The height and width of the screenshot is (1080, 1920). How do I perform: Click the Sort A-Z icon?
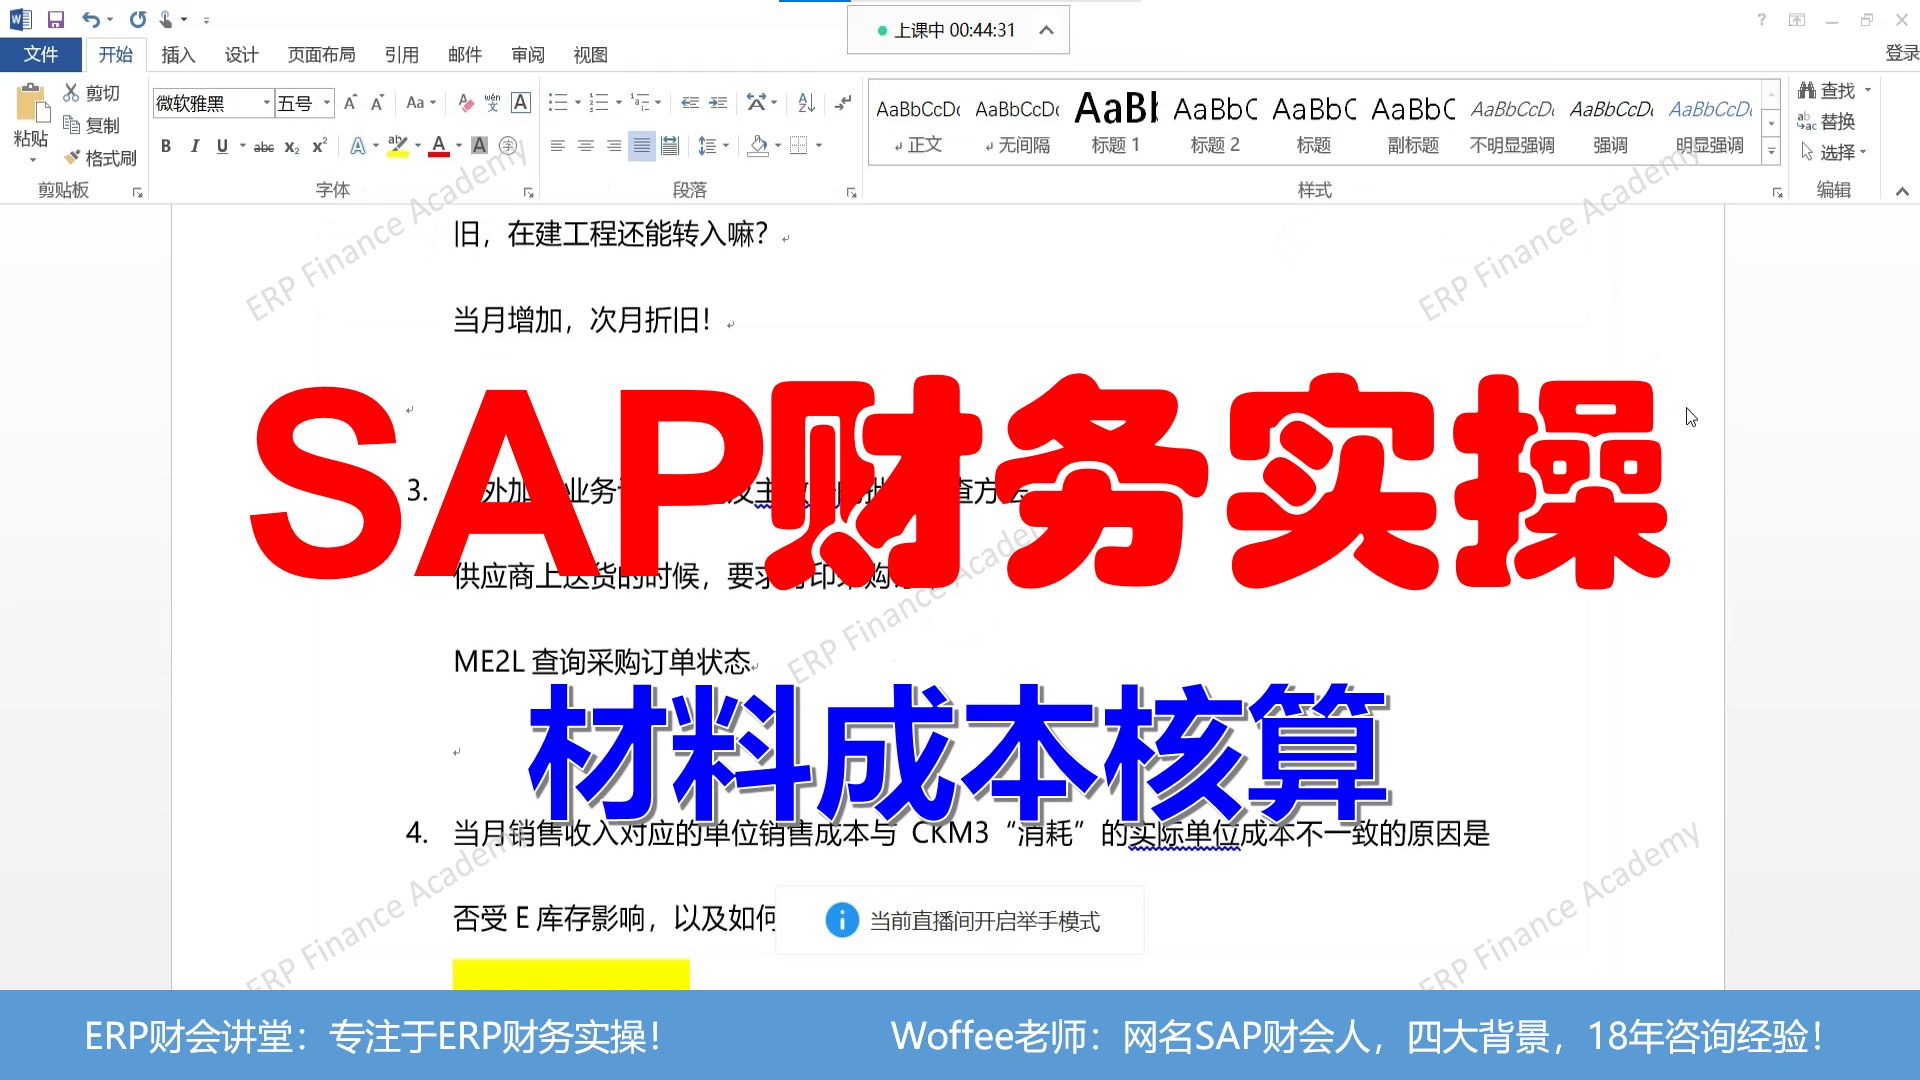(807, 102)
